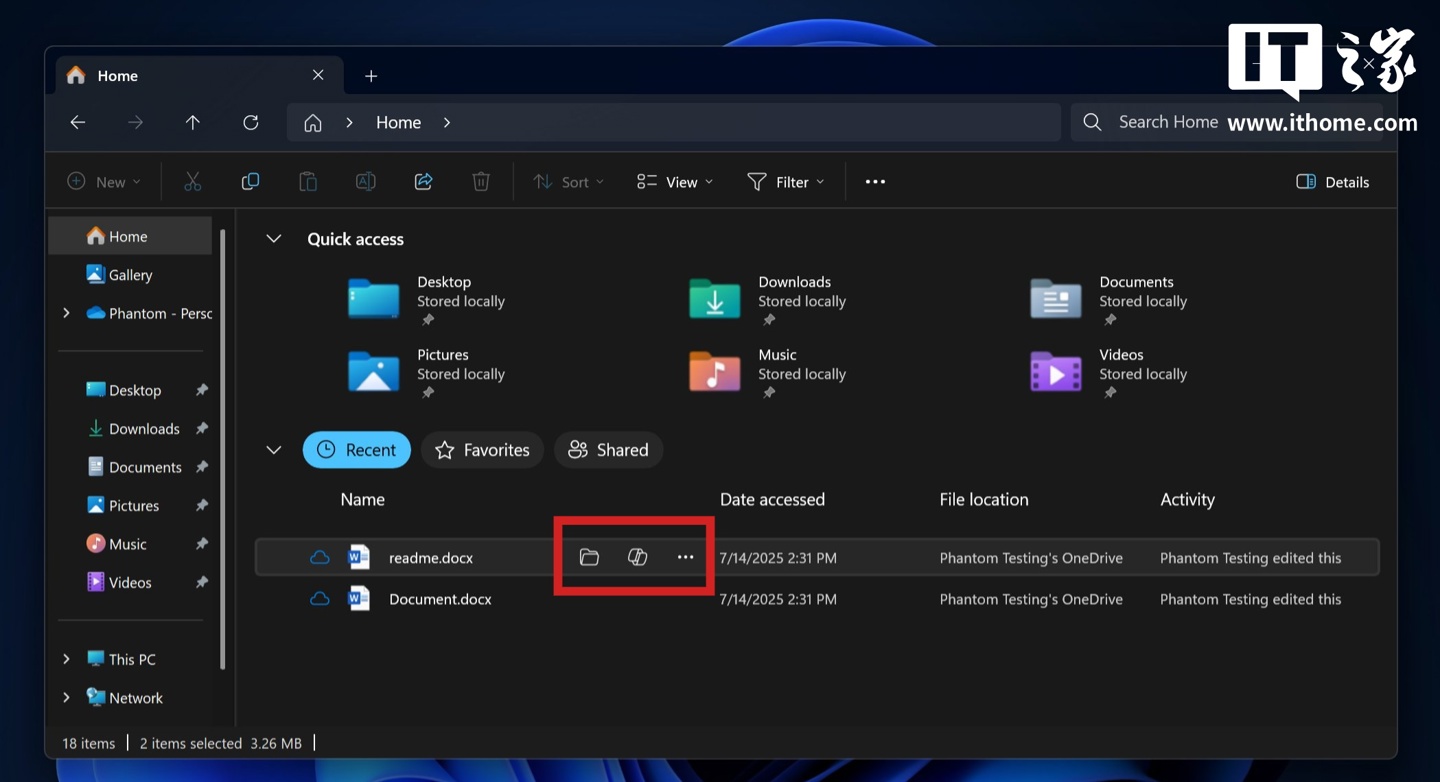
Task: Click the Copy icon in toolbar
Action: pyautogui.click(x=250, y=182)
